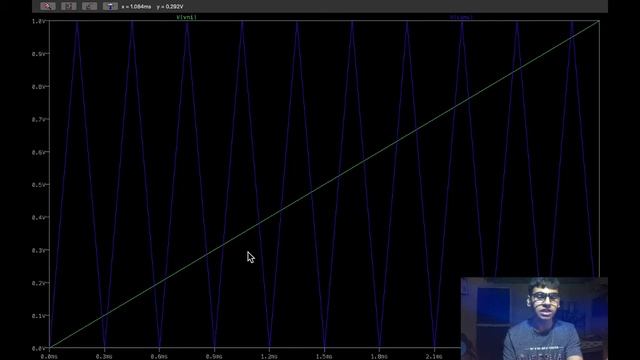Viewport: 640px width, 360px height.
Task: Click the 0.4V vertical axis label
Action: tap(38, 217)
